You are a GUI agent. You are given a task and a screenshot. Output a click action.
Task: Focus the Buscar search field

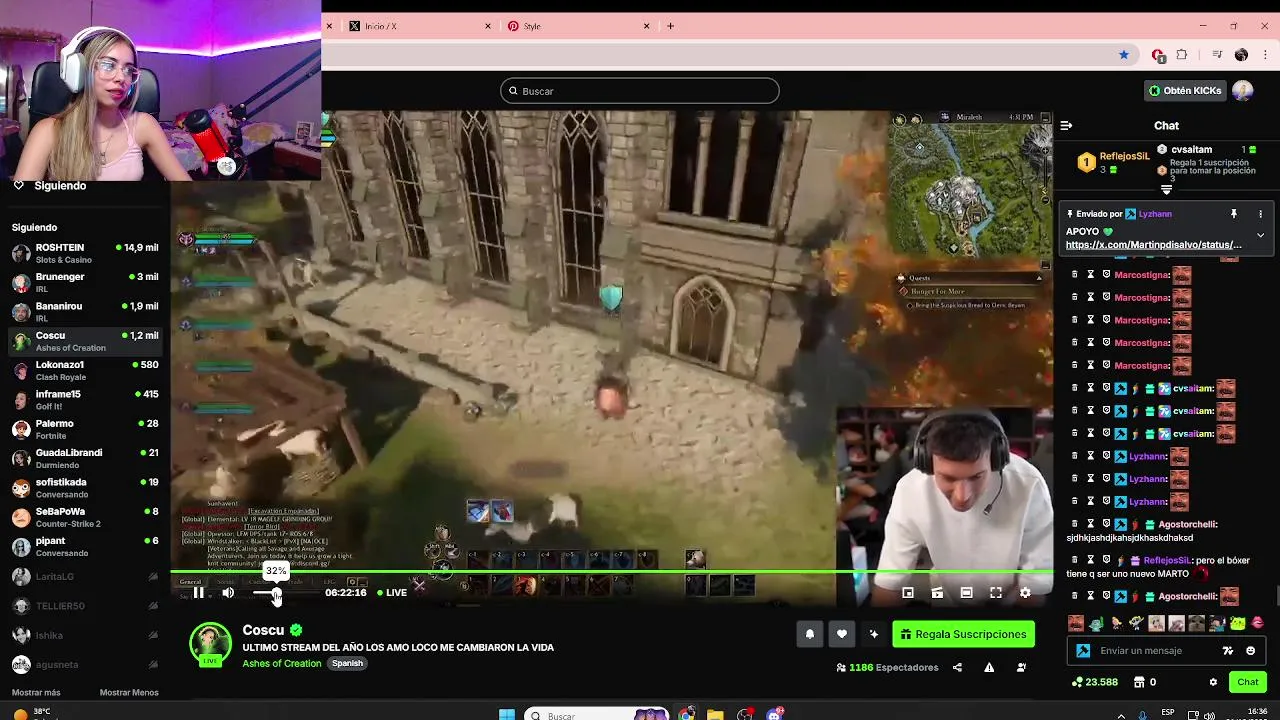640,91
